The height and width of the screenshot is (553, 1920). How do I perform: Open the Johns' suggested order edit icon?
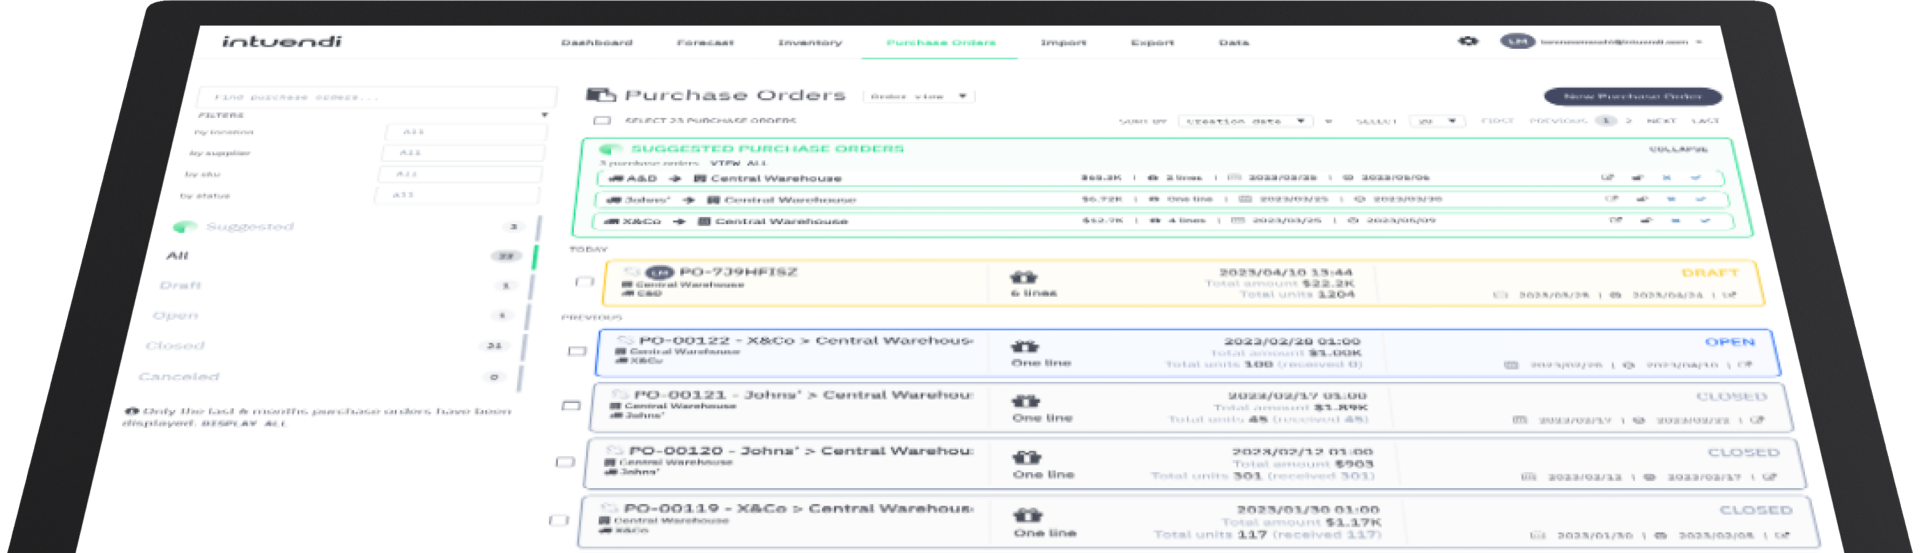point(1611,198)
